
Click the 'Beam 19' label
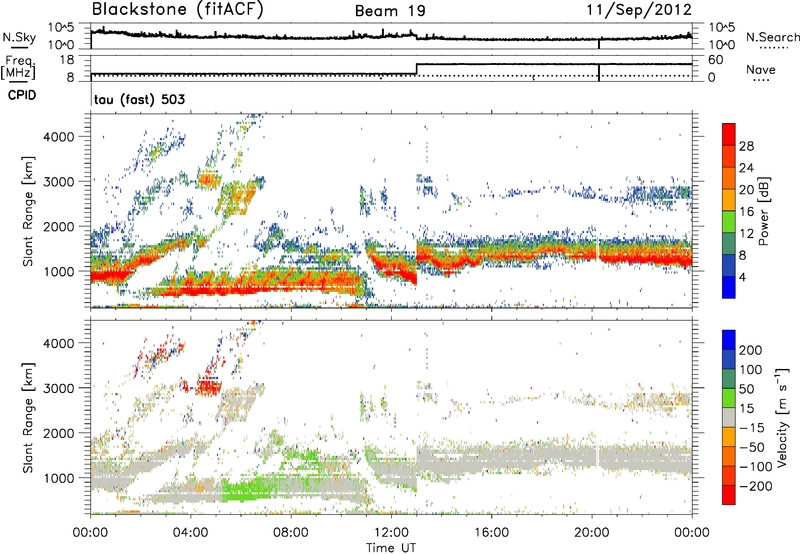(x=390, y=11)
